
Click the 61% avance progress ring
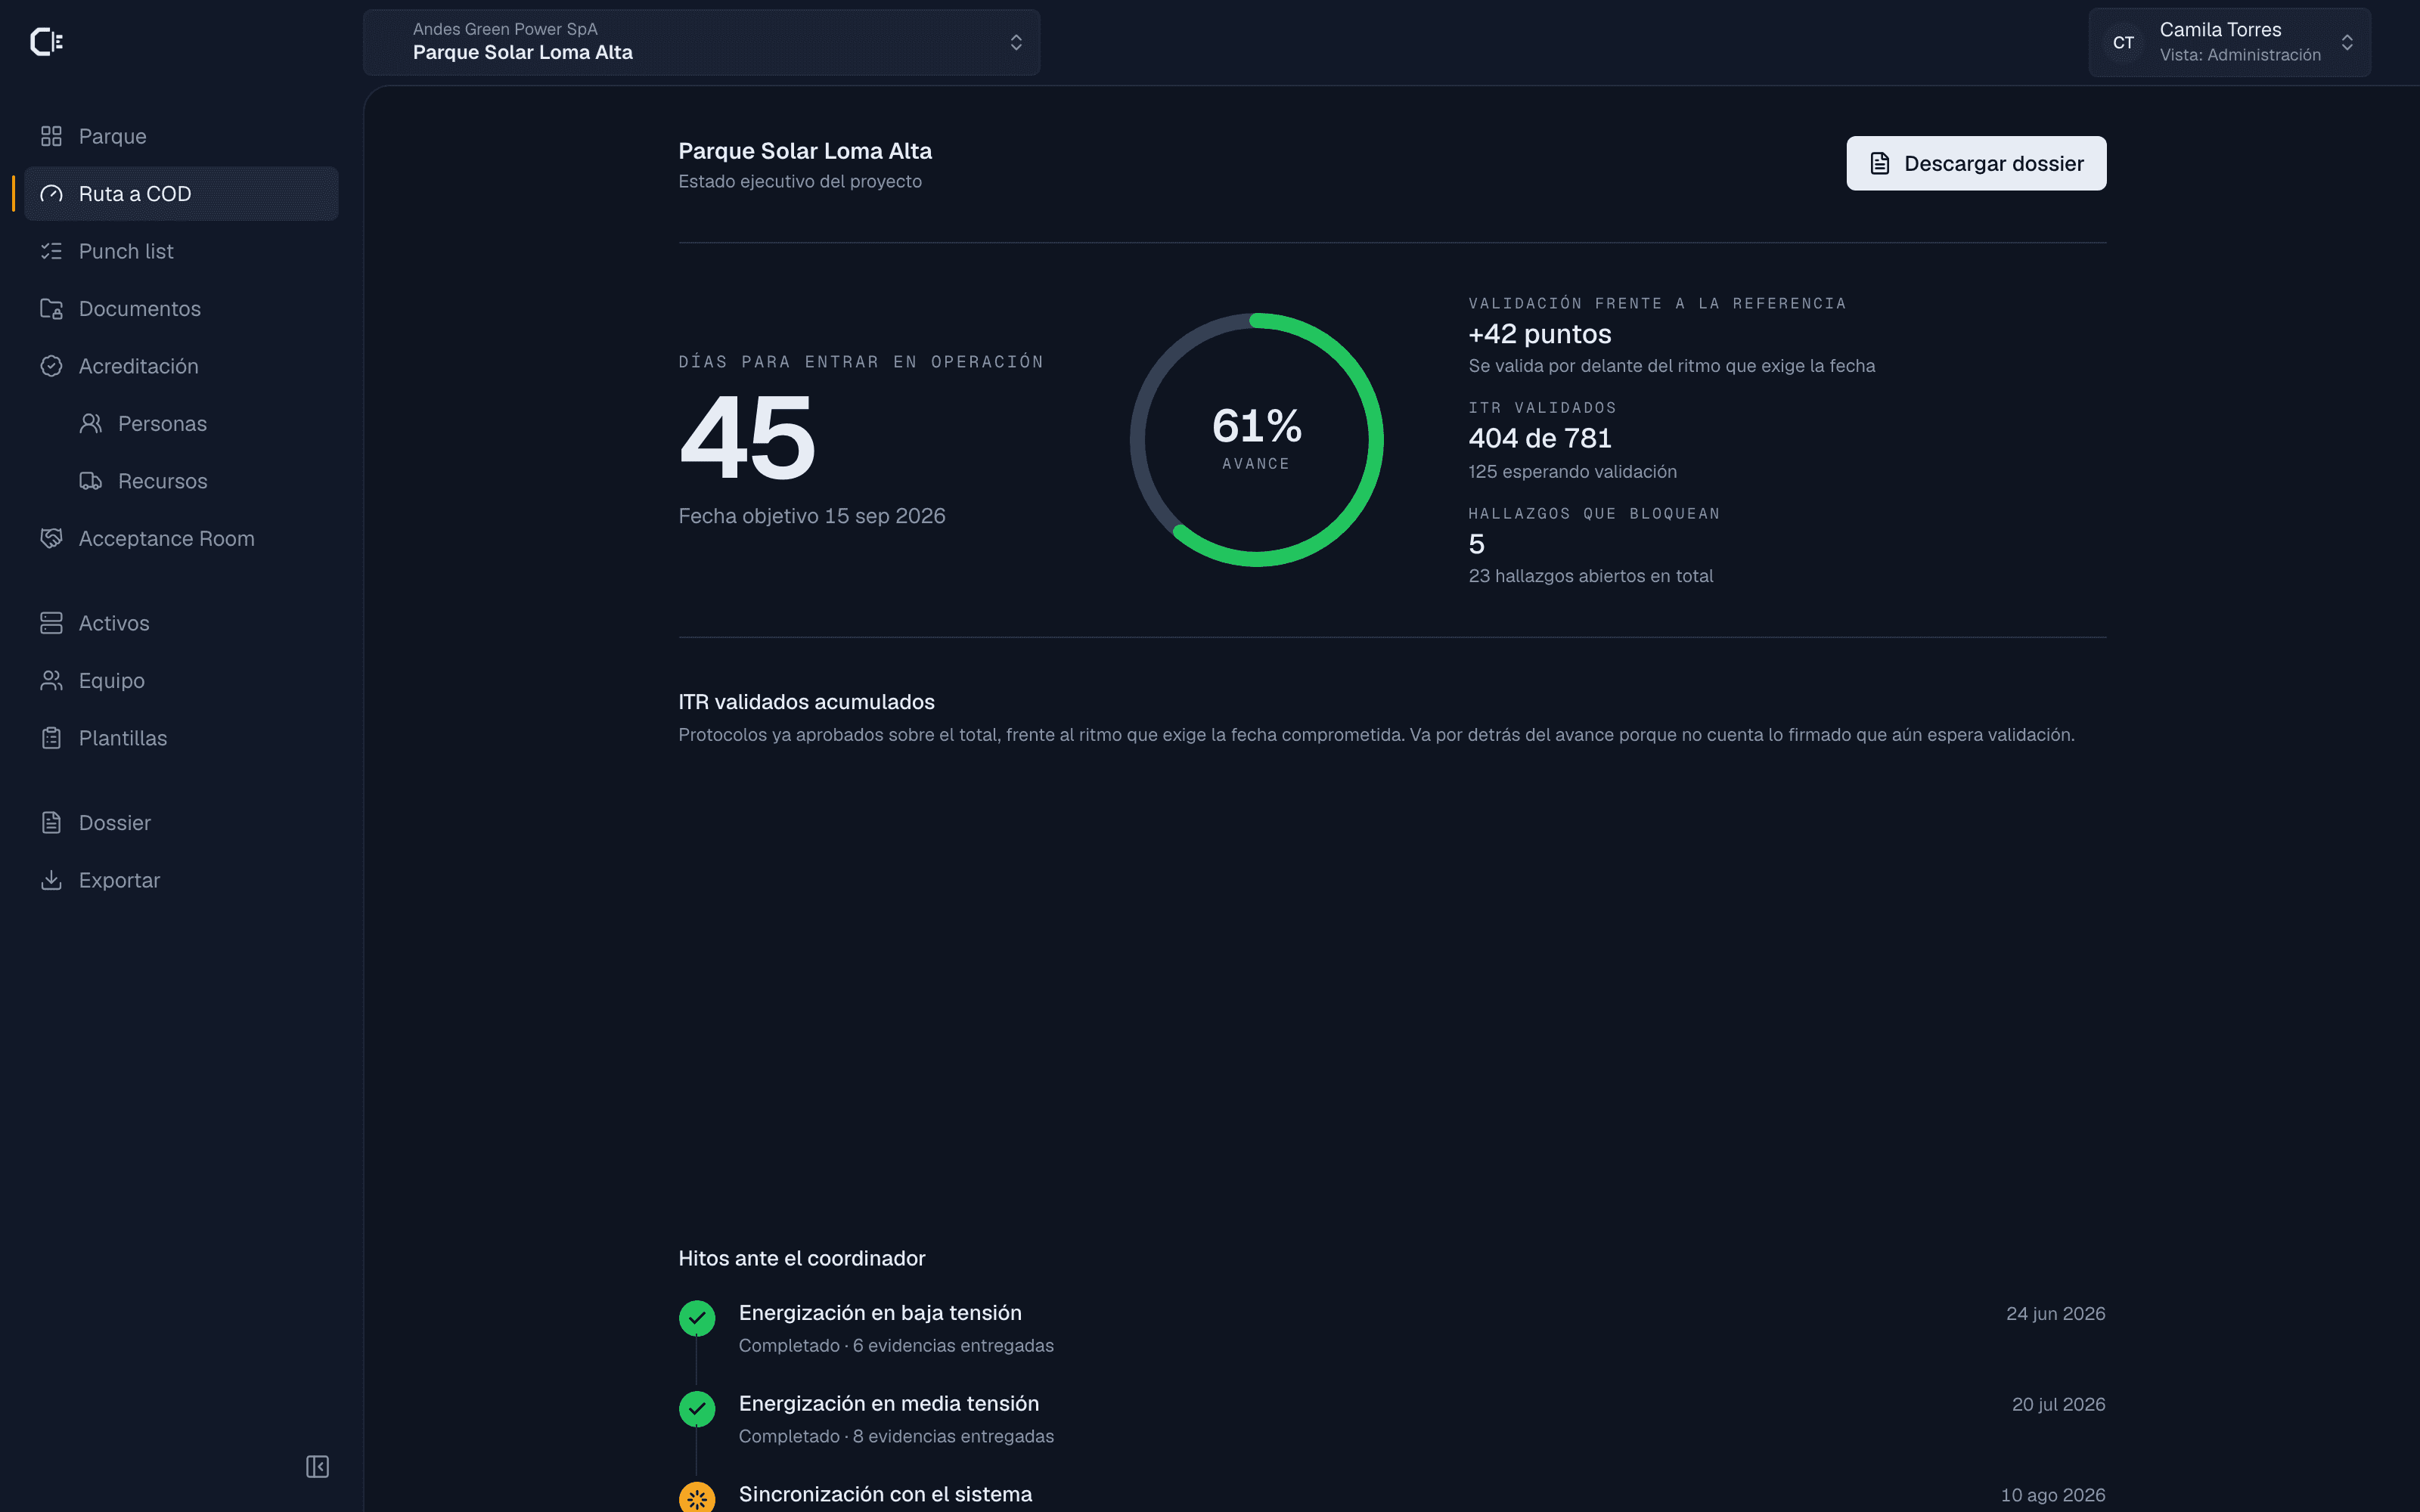click(x=1256, y=440)
